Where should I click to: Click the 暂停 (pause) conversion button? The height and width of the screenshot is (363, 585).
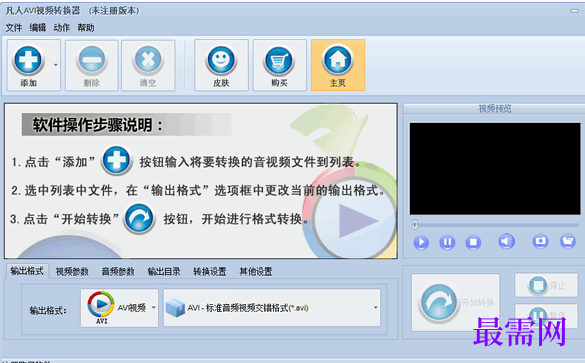click(546, 316)
